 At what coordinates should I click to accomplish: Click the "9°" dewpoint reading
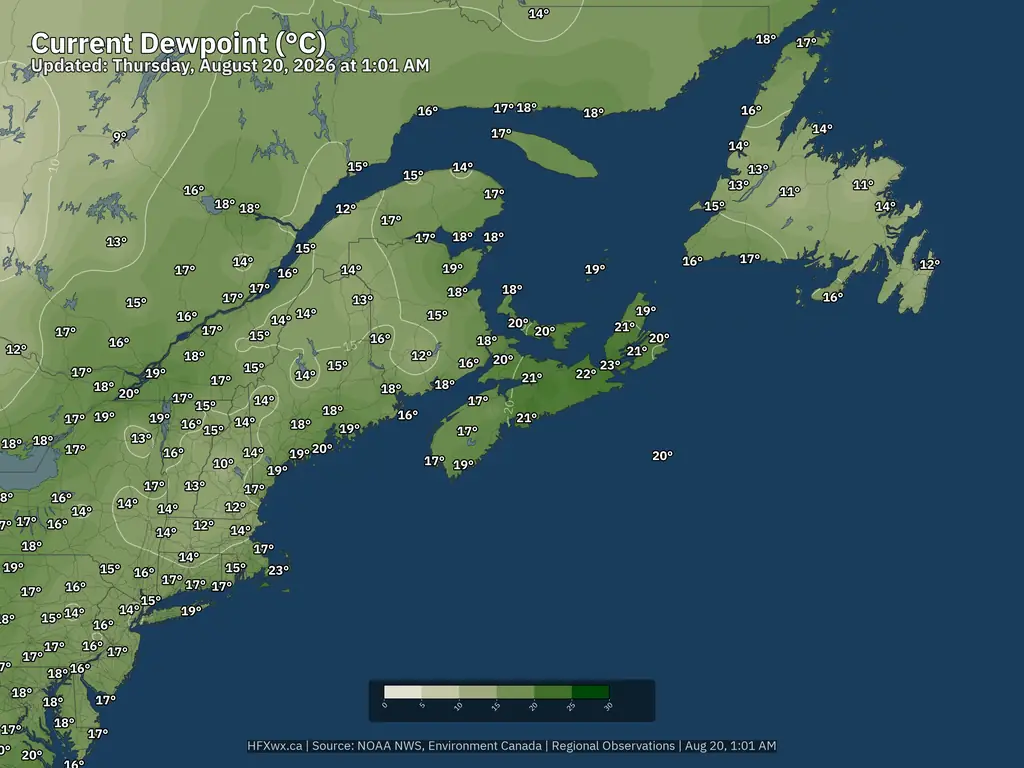120,136
